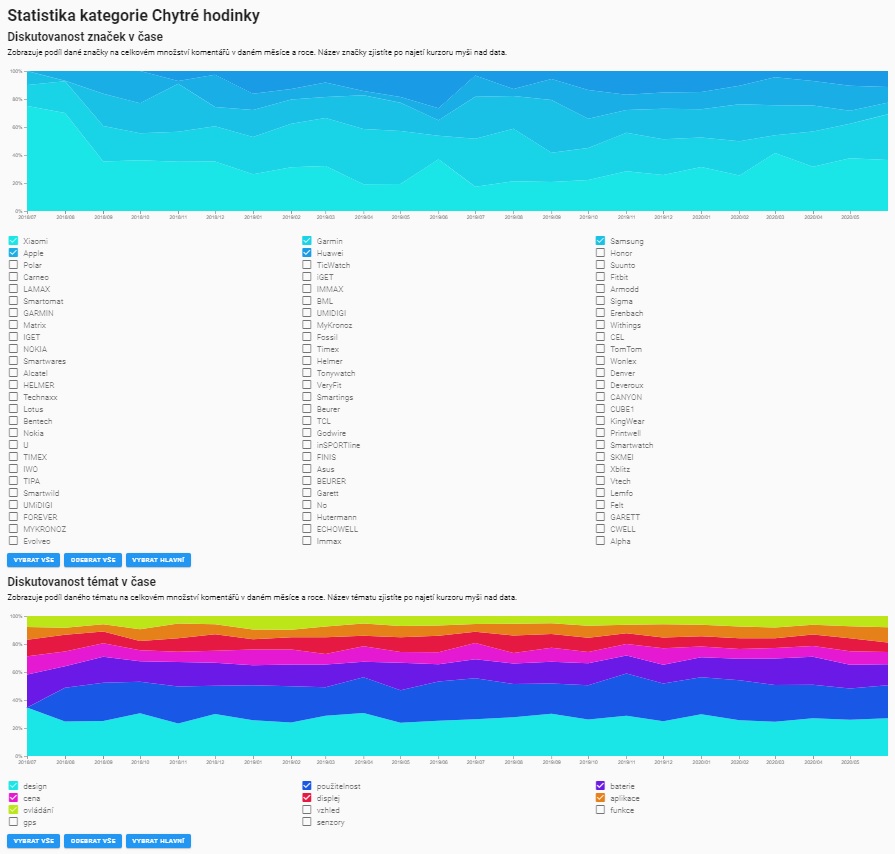
Task: Click the orange aplikace band in topics chart
Action: [457, 629]
